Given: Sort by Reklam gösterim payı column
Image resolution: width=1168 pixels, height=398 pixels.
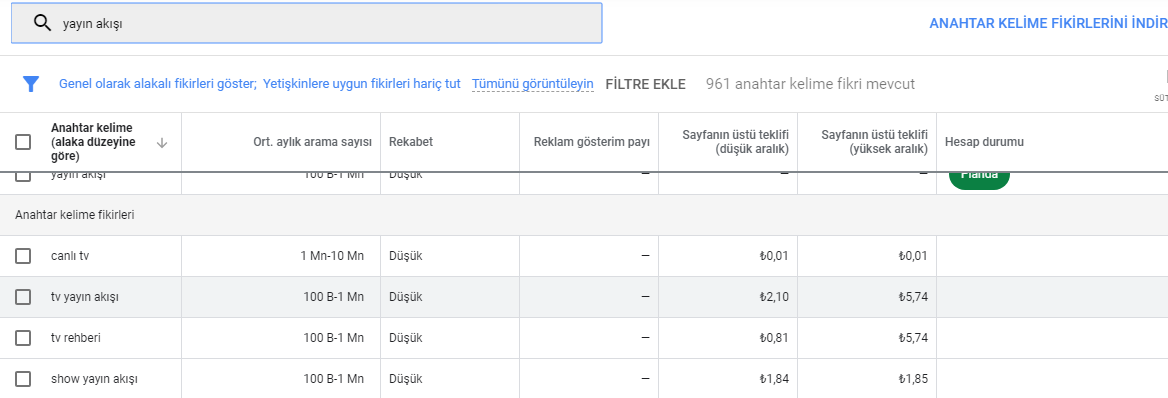Looking at the screenshot, I should (591, 142).
